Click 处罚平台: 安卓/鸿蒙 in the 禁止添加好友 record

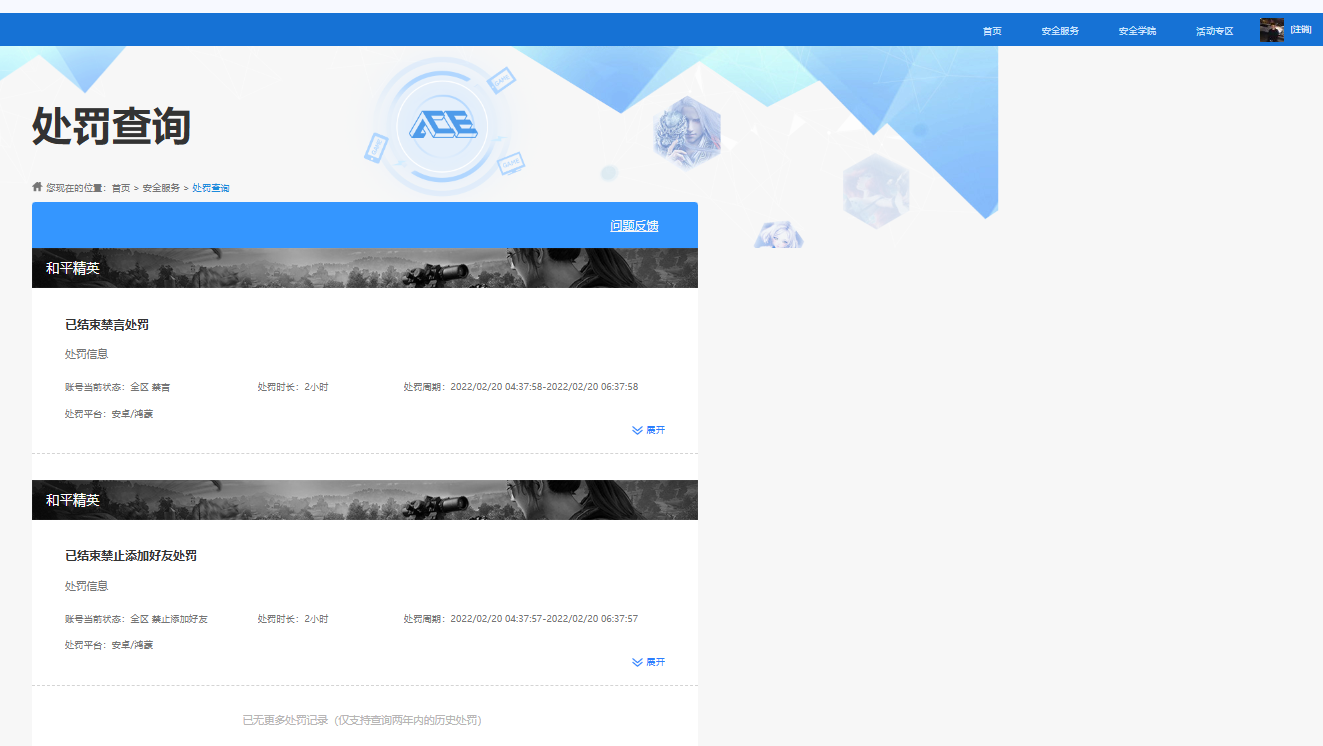[x=109, y=645]
